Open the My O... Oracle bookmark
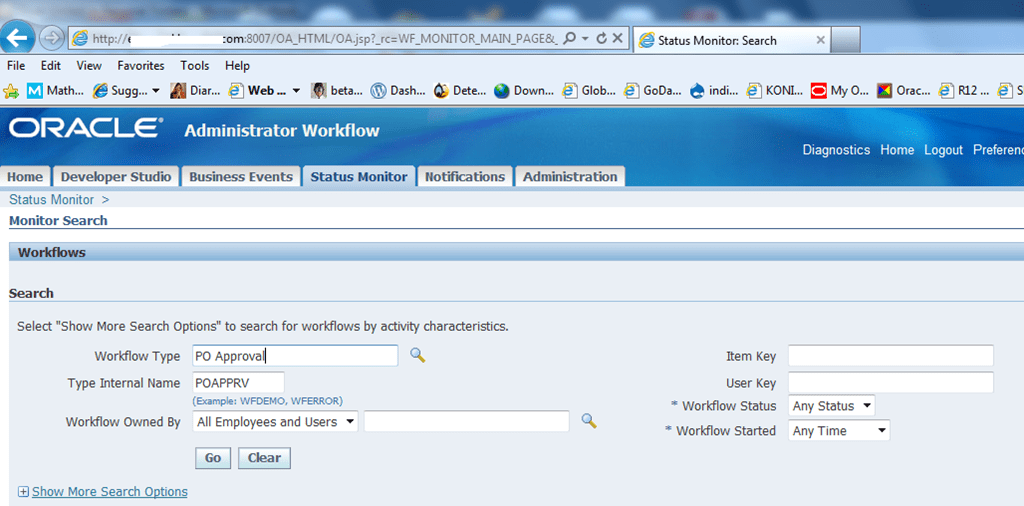Viewport: 1024px width, 506px height. pyautogui.click(x=840, y=91)
